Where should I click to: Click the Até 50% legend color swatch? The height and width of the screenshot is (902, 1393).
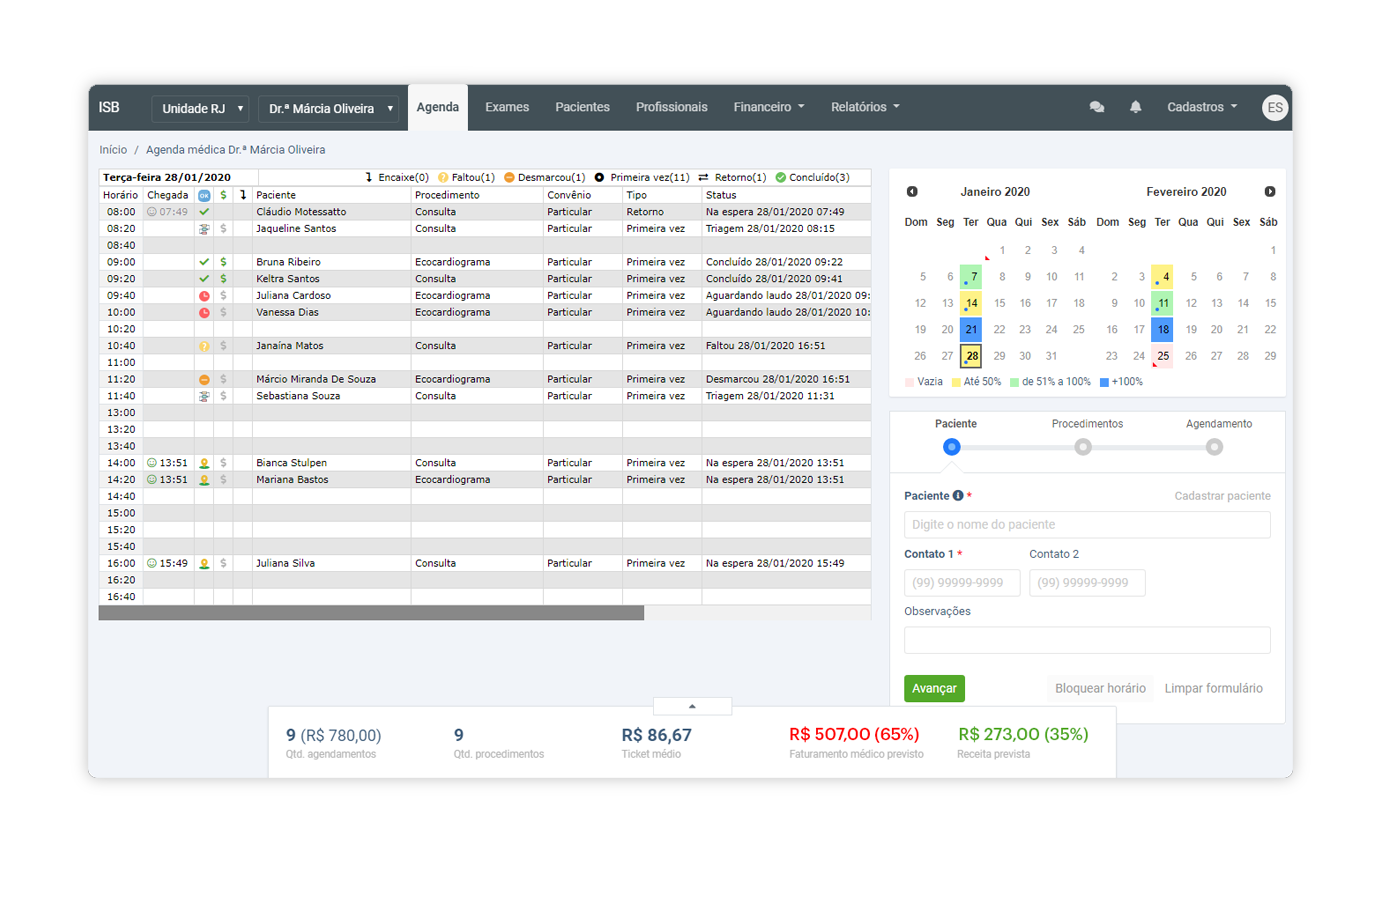[x=956, y=382]
